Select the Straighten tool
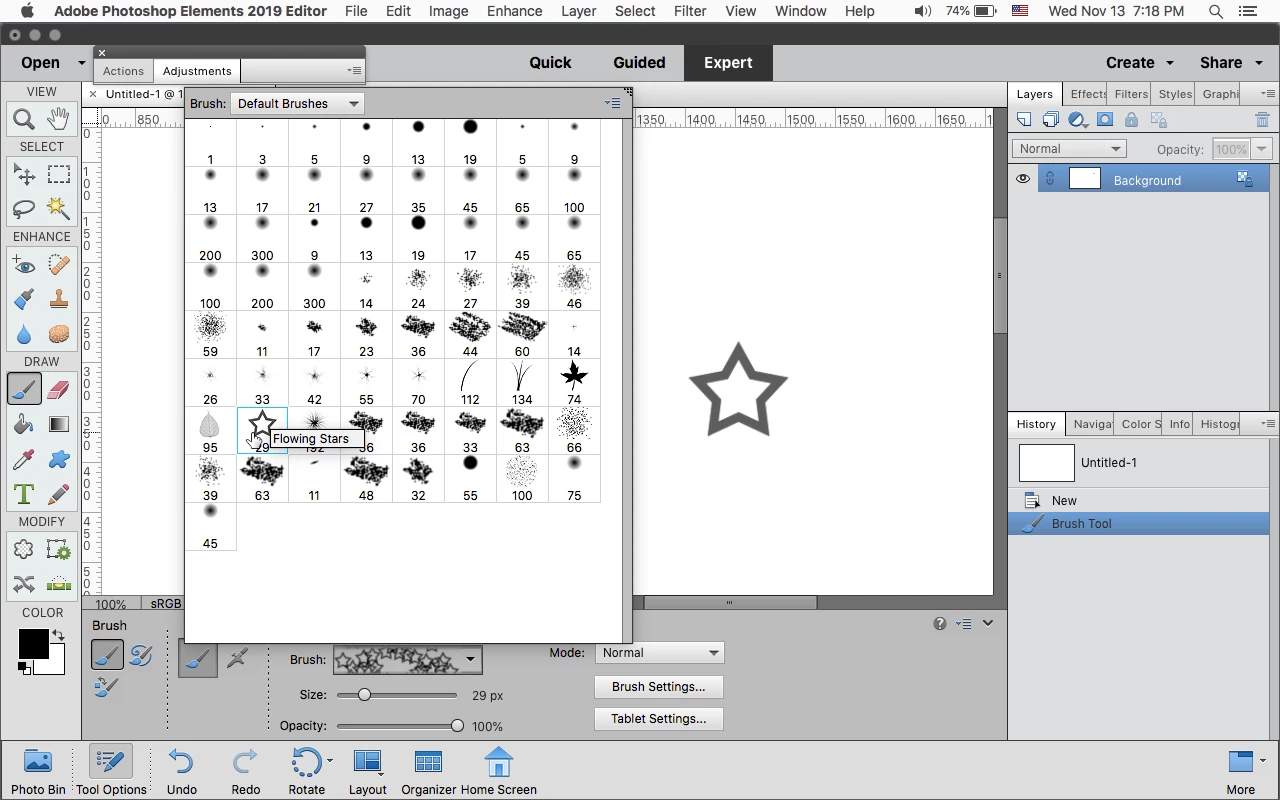The height and width of the screenshot is (800, 1280). point(59,583)
